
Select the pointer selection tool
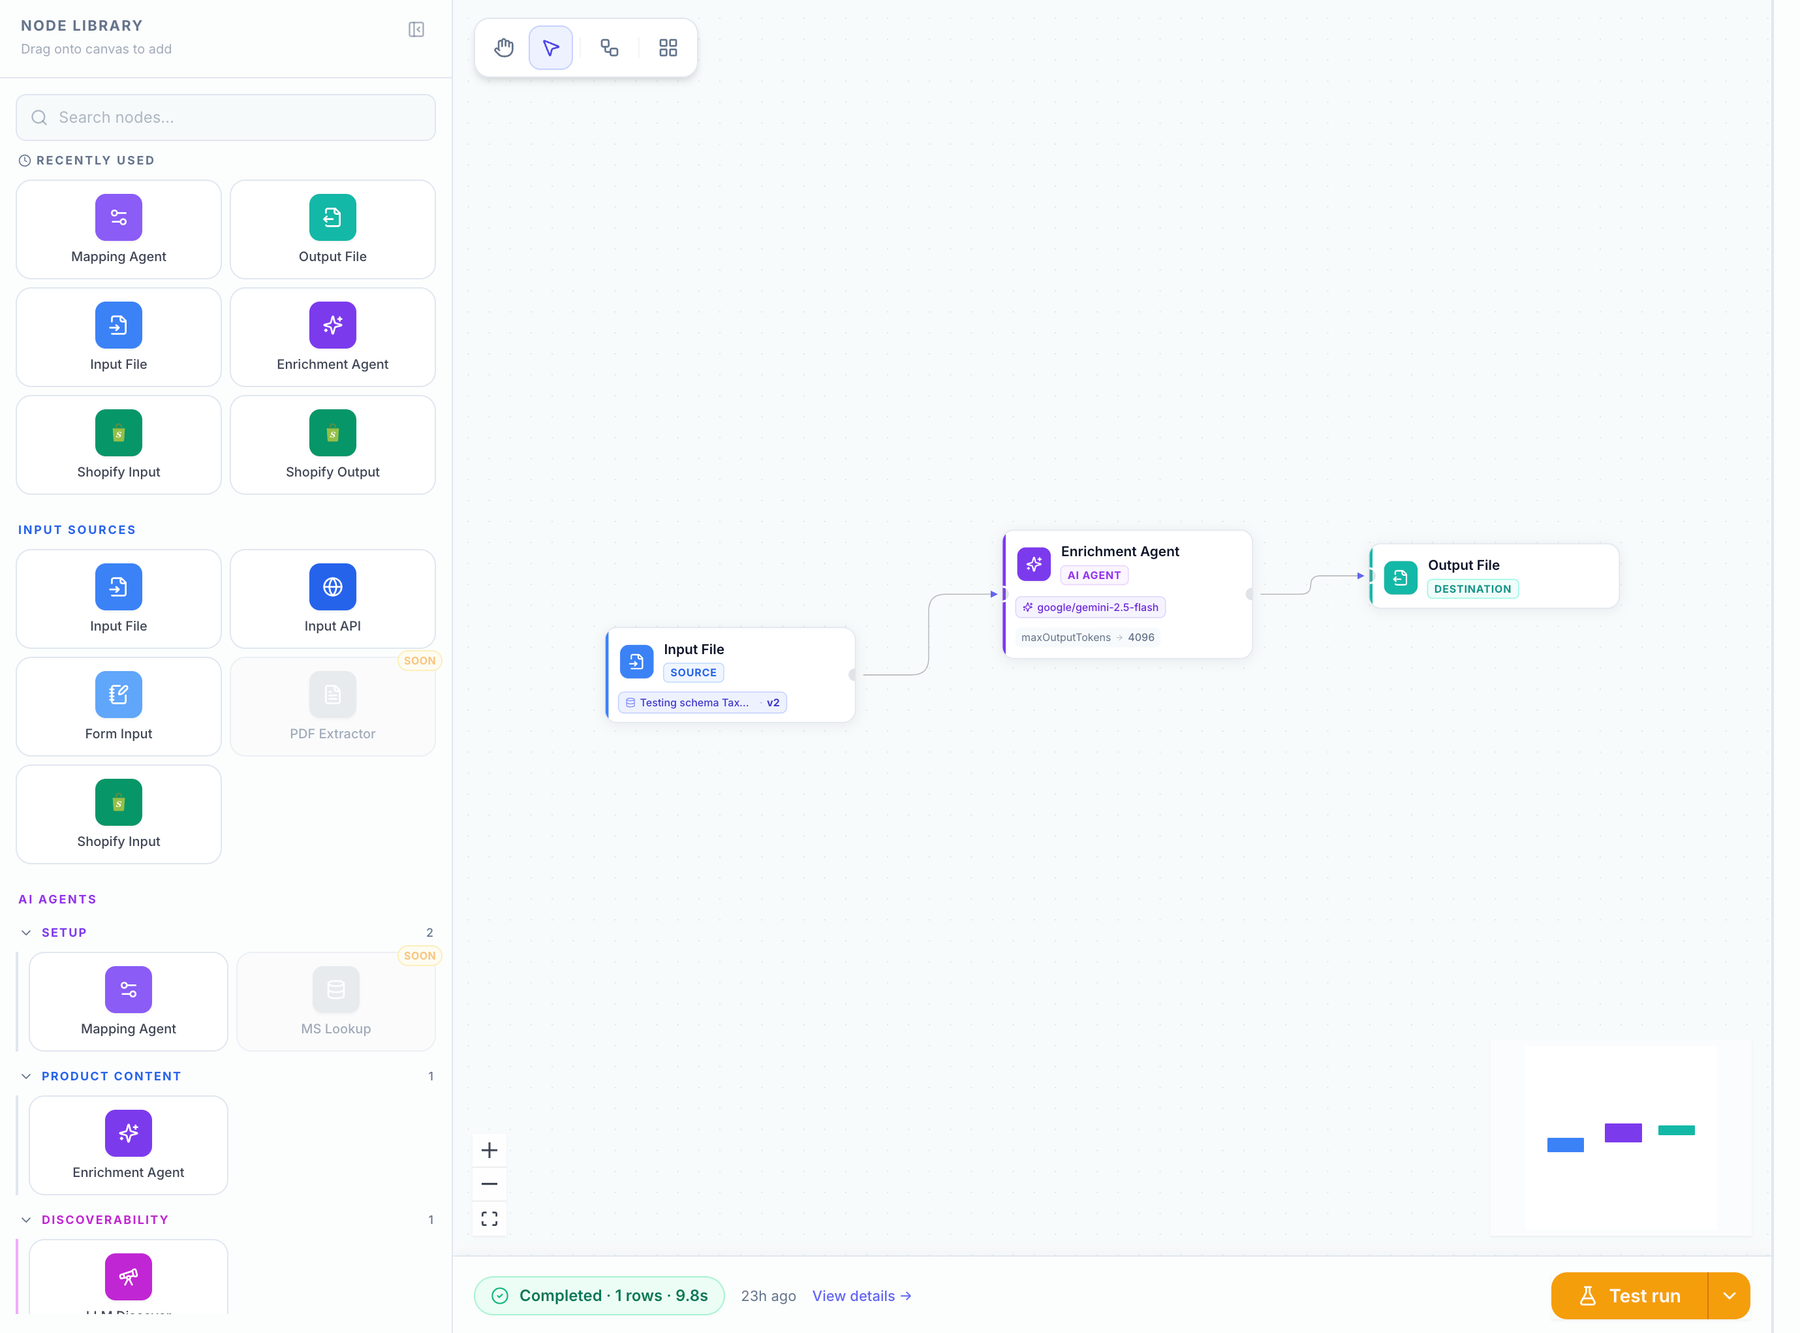click(551, 48)
